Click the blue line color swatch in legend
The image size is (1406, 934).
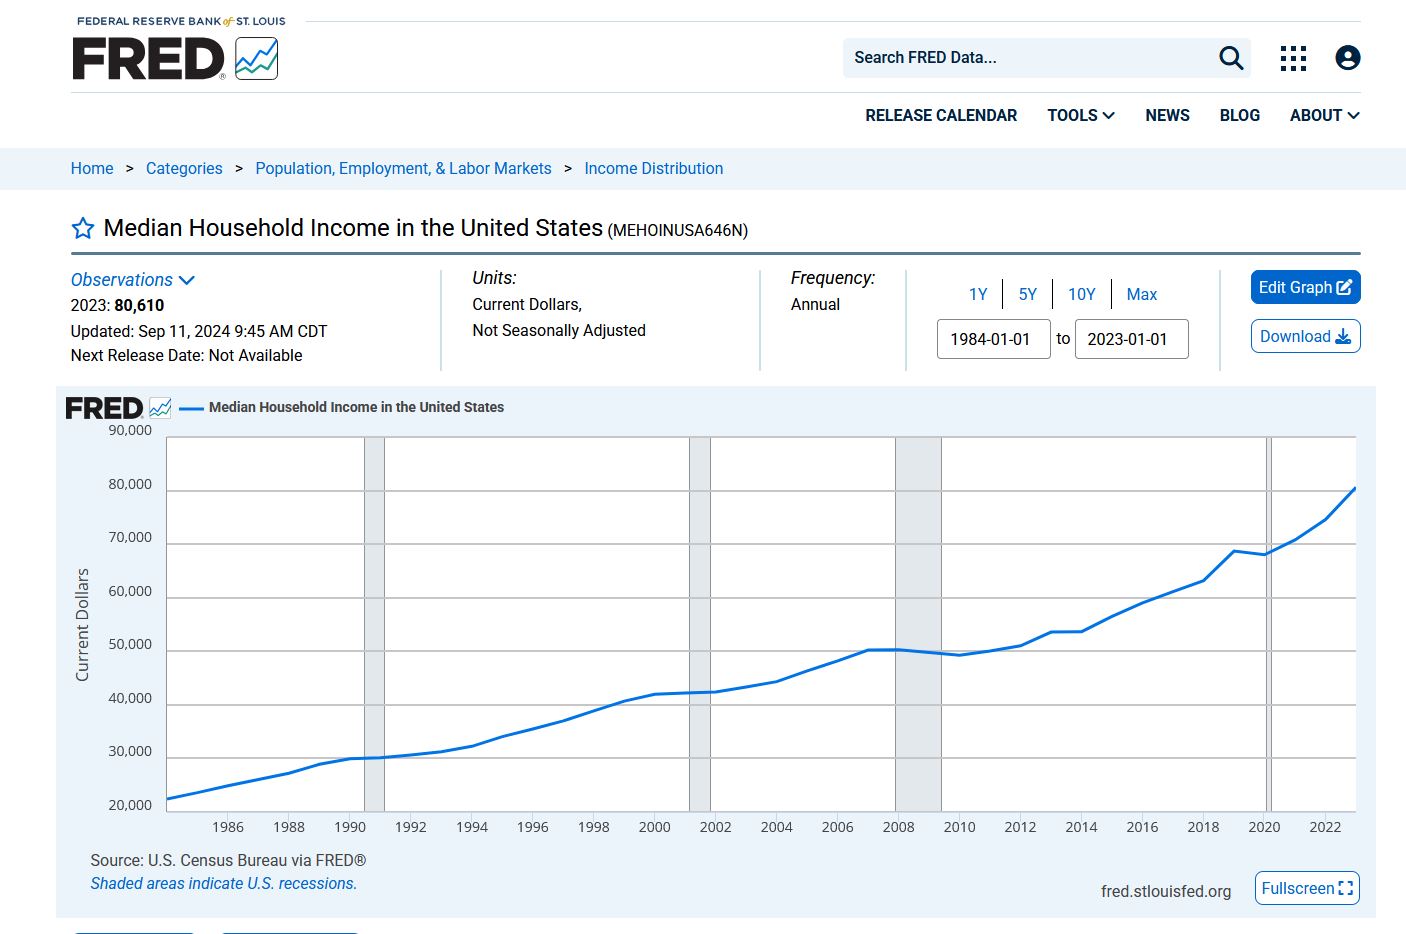pos(191,408)
